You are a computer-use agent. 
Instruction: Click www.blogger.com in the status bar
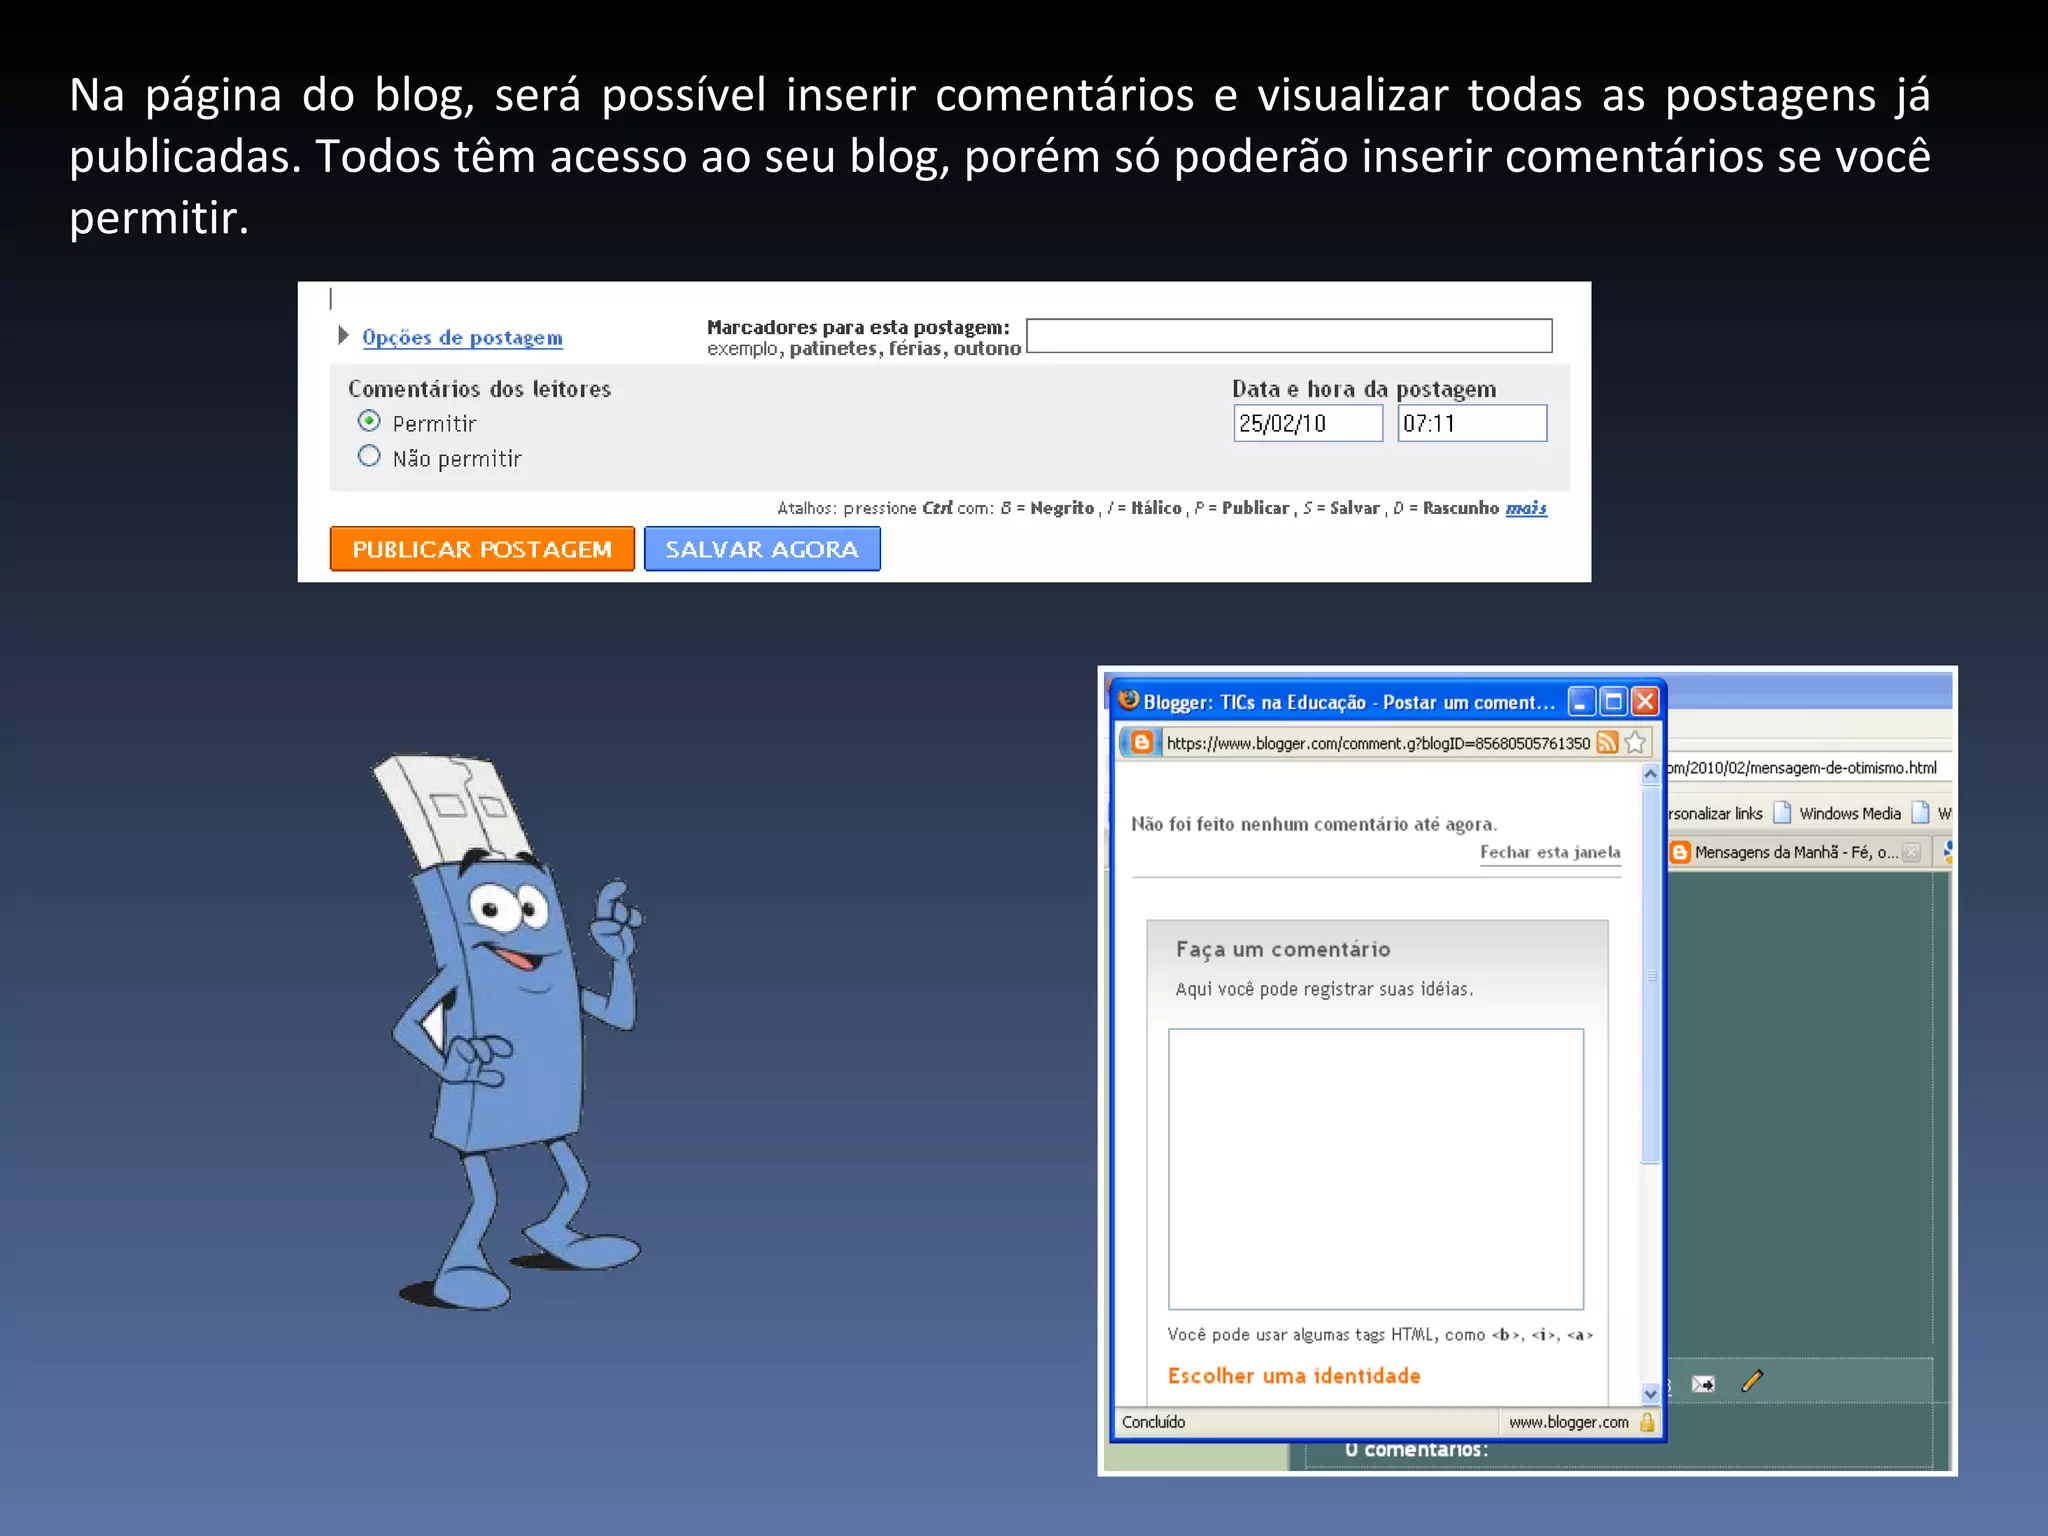coord(1568,1422)
